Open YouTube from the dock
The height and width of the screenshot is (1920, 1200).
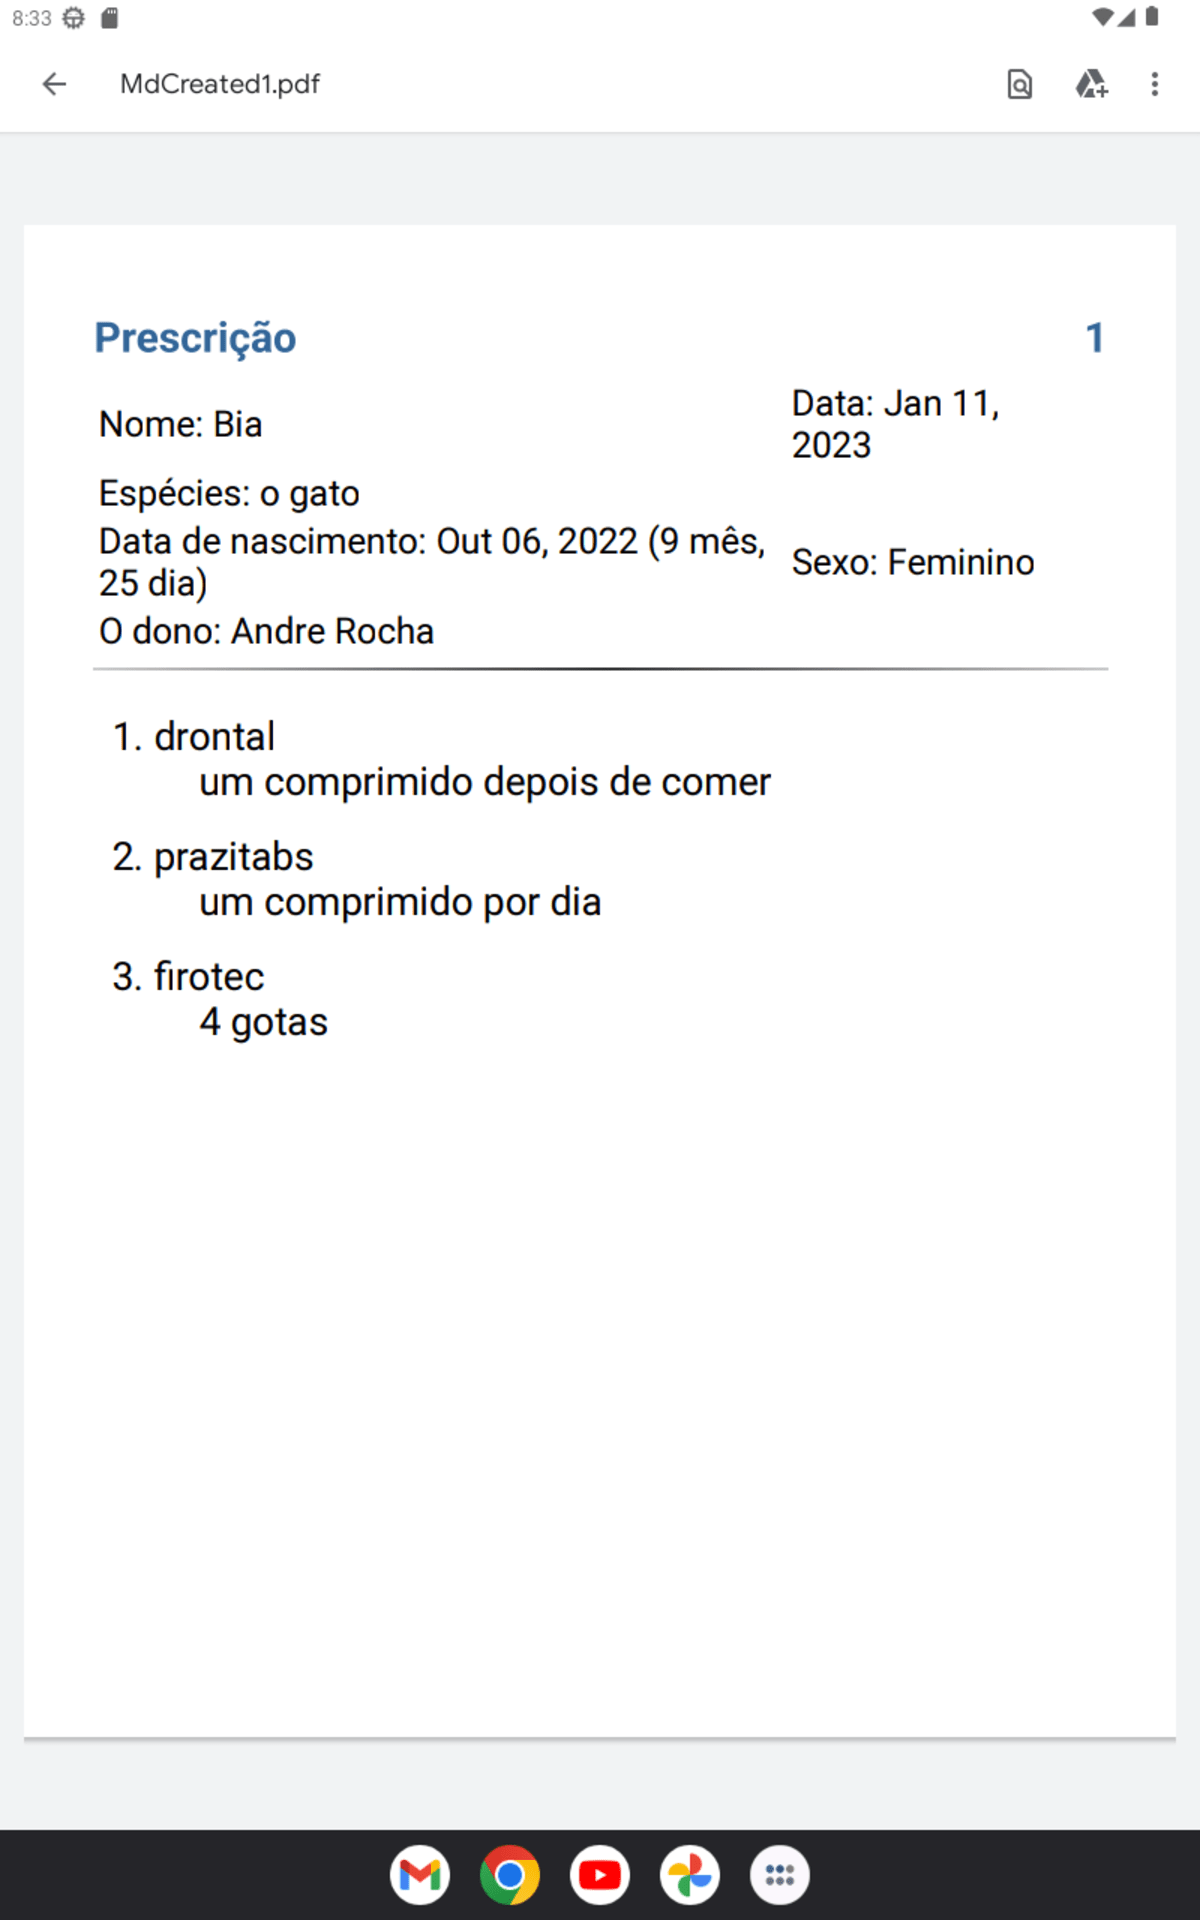point(600,1875)
